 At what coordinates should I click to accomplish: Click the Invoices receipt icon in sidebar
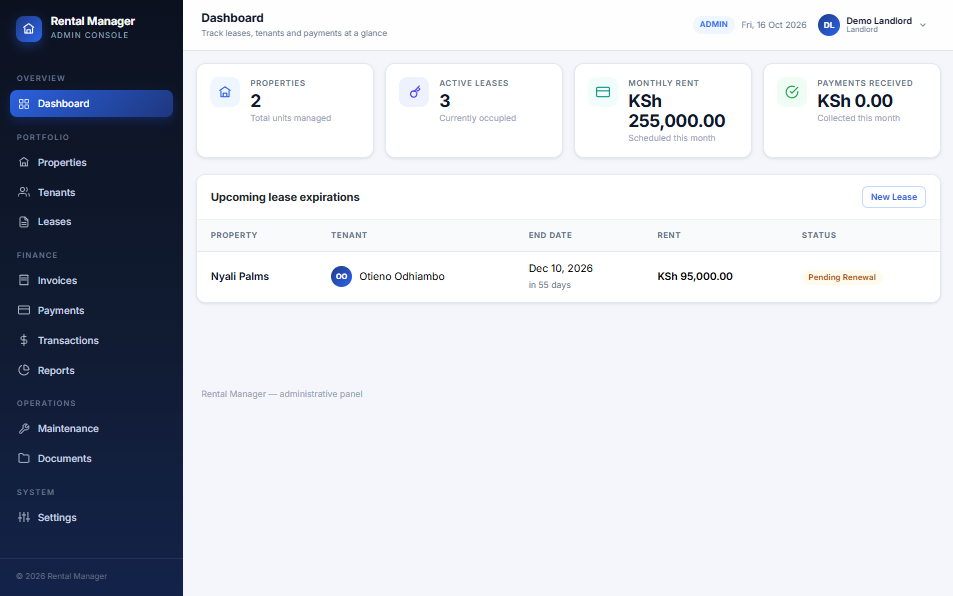tap(24, 280)
